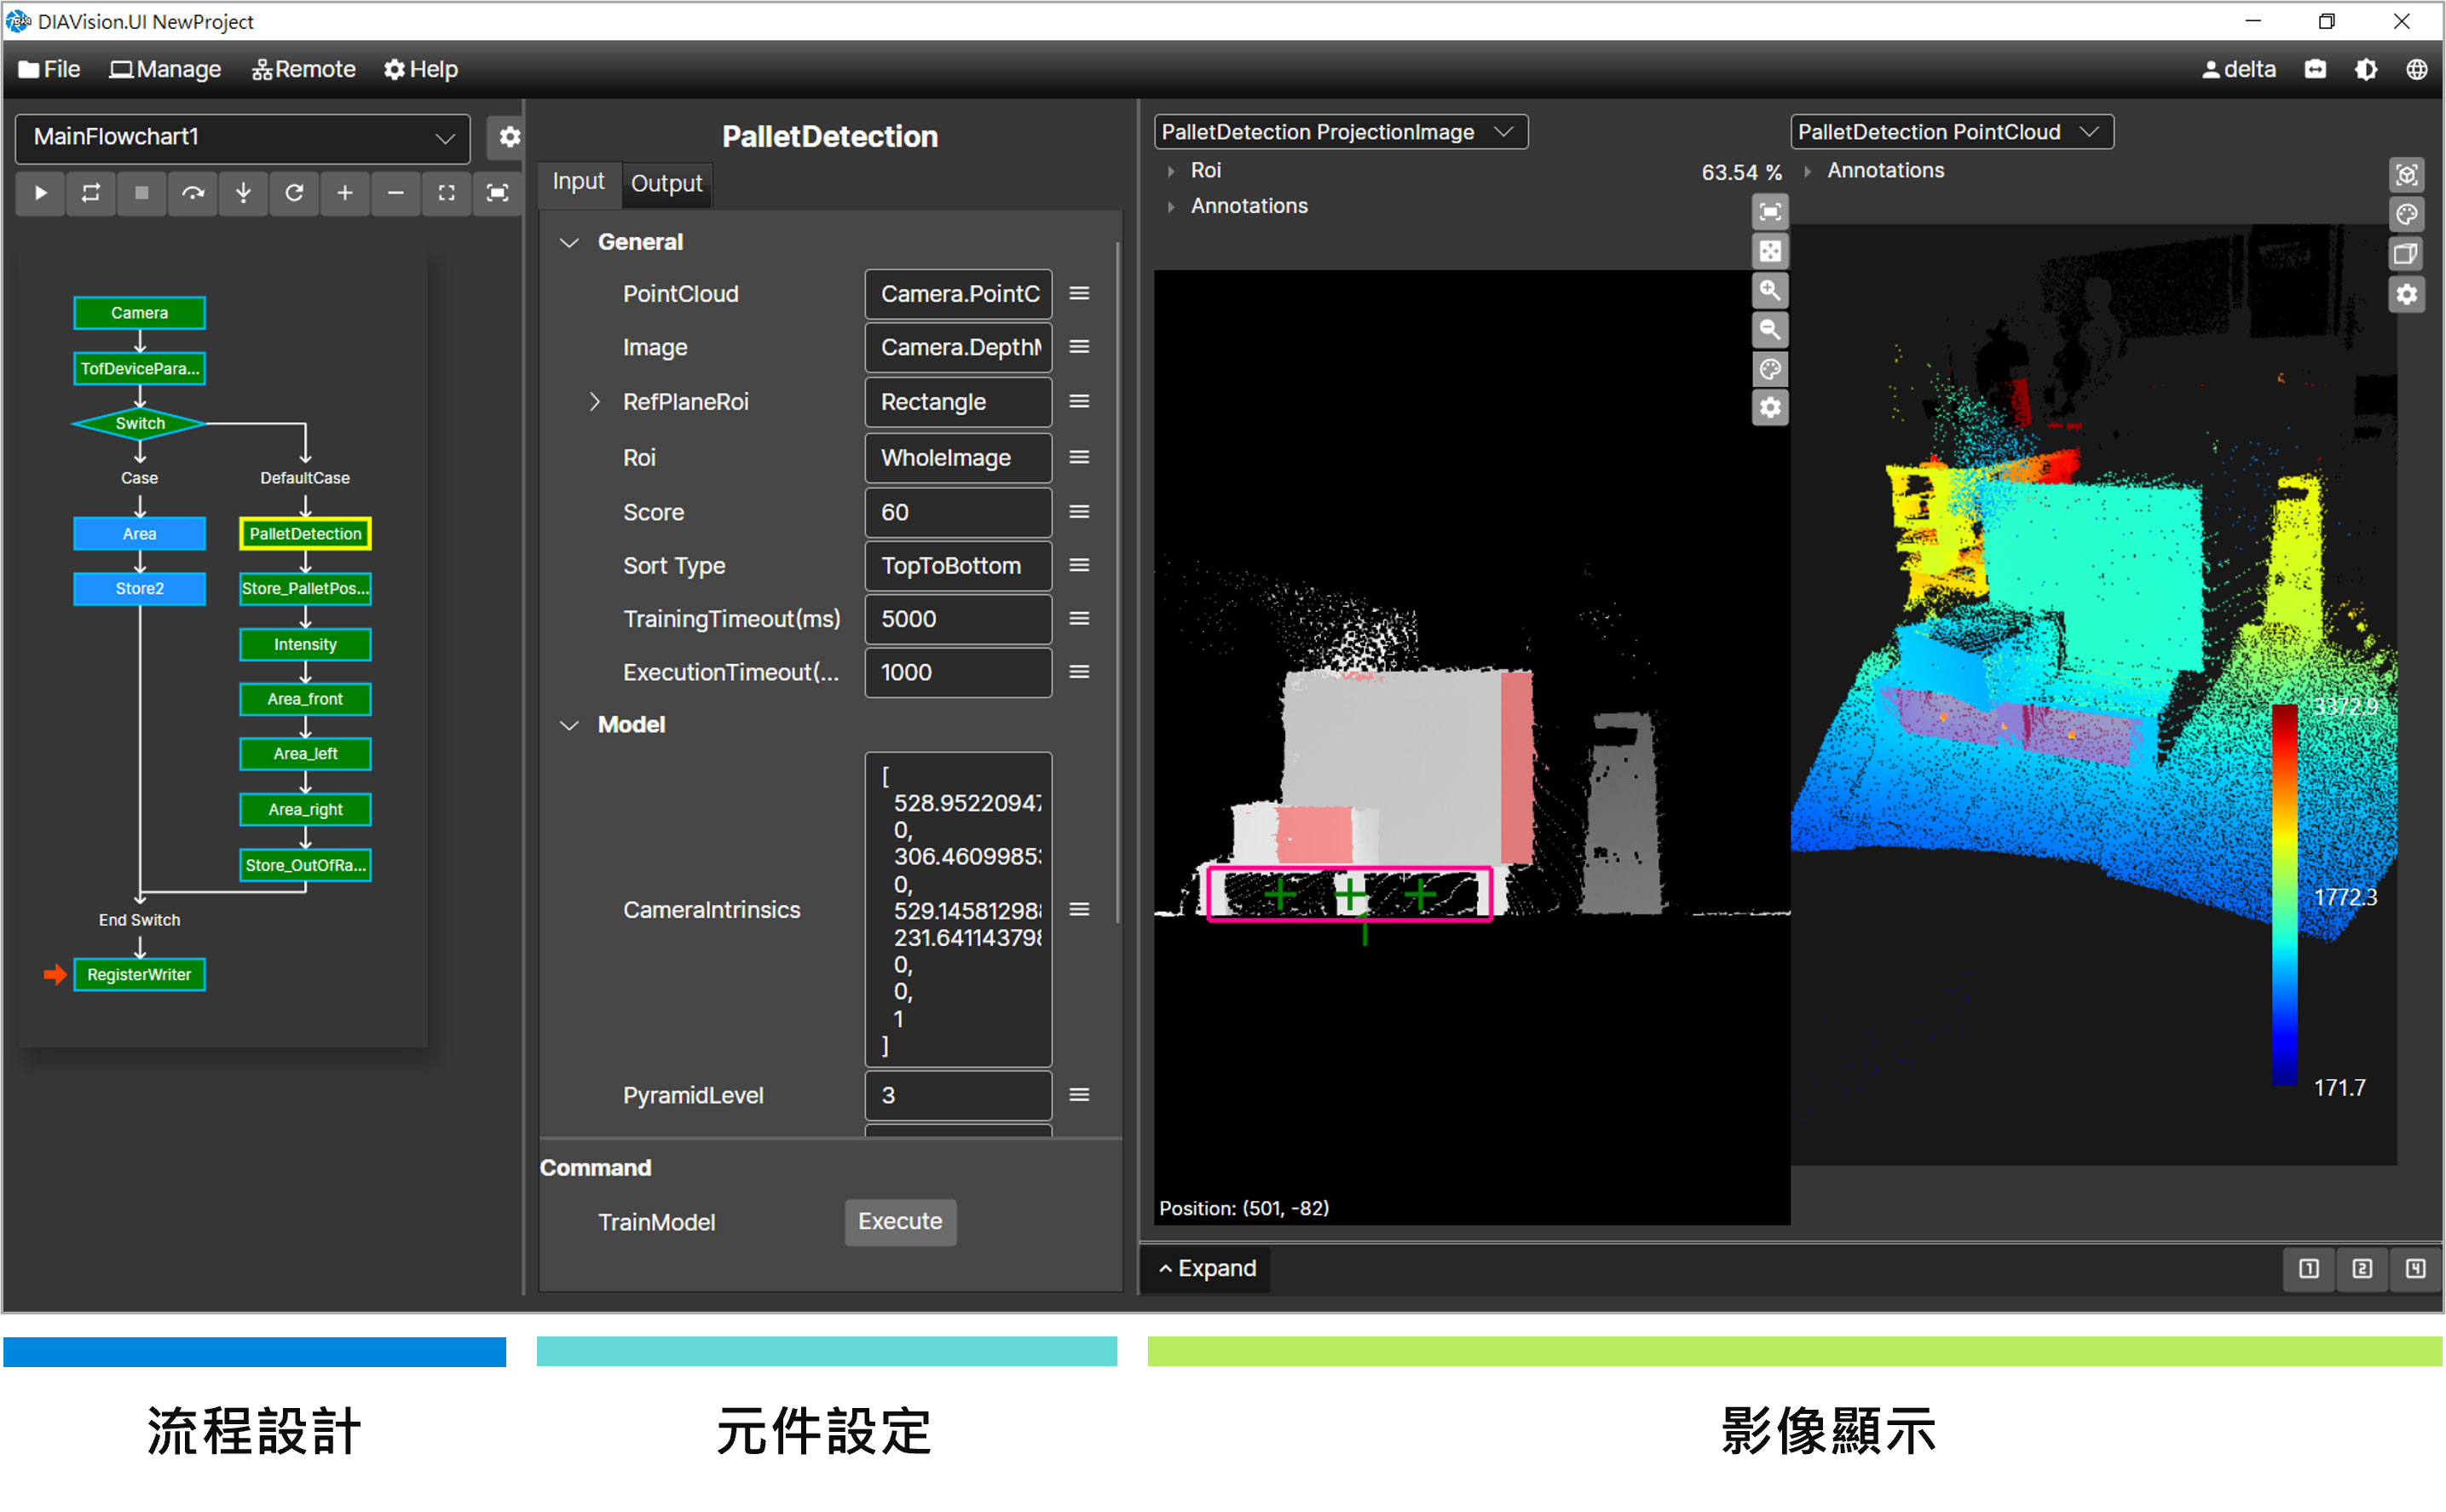Click the step over curved-arrow icon
The width and height of the screenshot is (2446, 1512).
[x=193, y=193]
